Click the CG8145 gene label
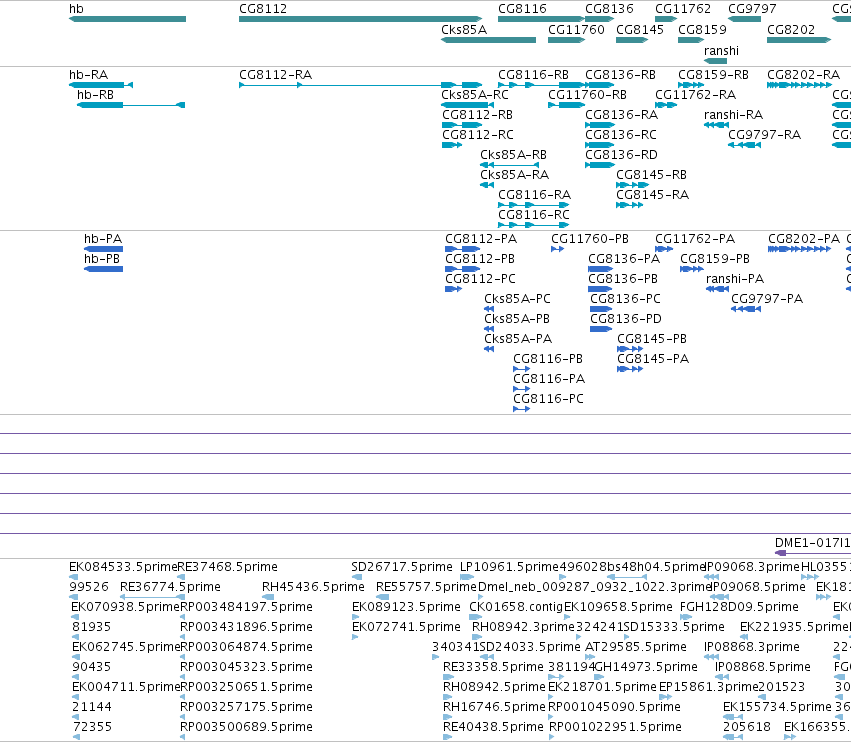The width and height of the screenshot is (851, 742). click(x=640, y=30)
